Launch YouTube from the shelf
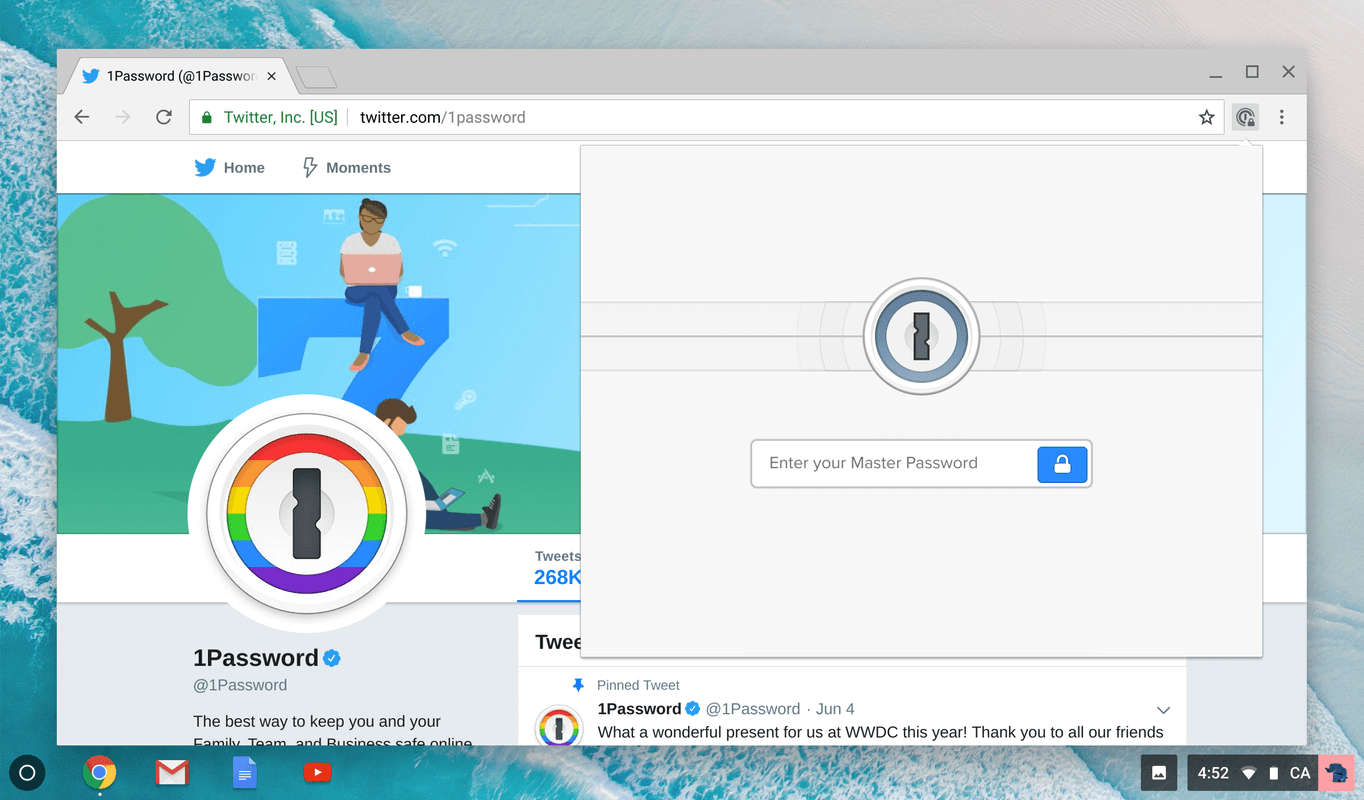Image resolution: width=1364 pixels, height=800 pixels. (318, 772)
